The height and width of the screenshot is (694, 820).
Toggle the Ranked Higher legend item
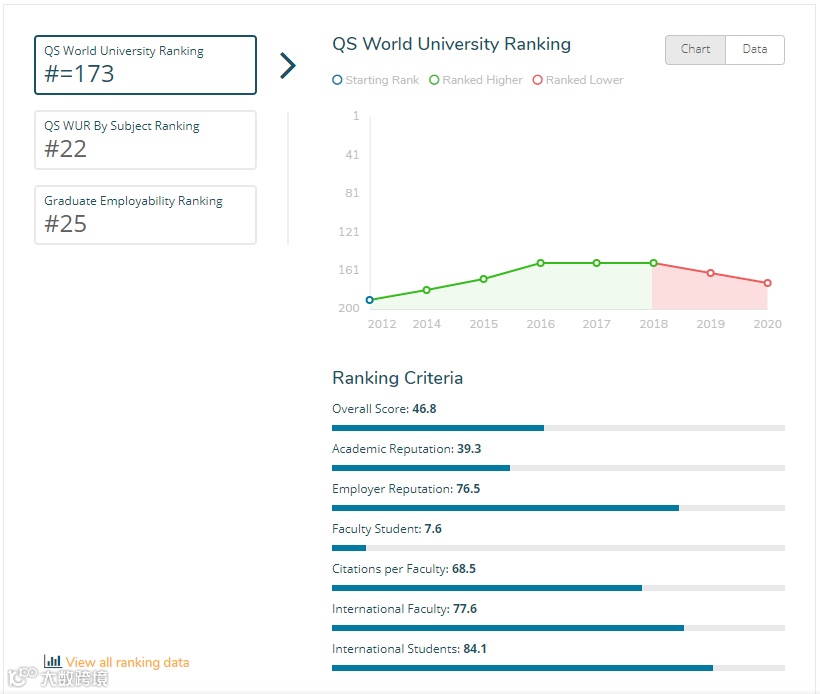click(475, 80)
